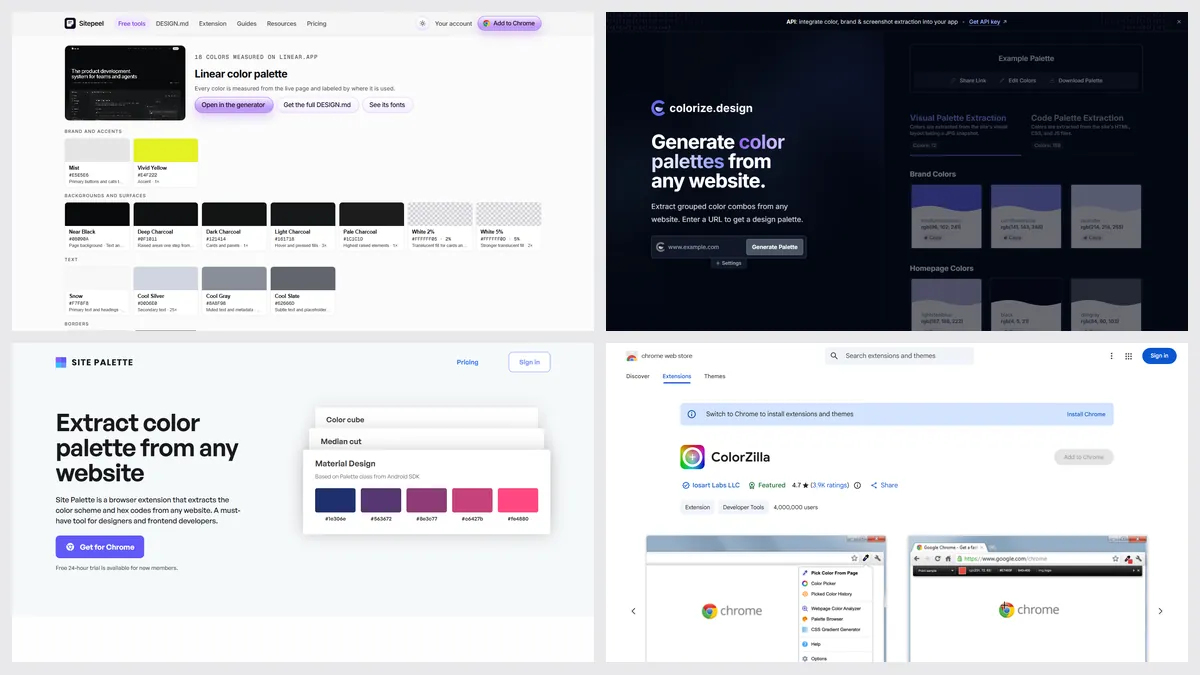
Task: Open DESIGN.md in the Sitepeel navigation
Action: 172,23
